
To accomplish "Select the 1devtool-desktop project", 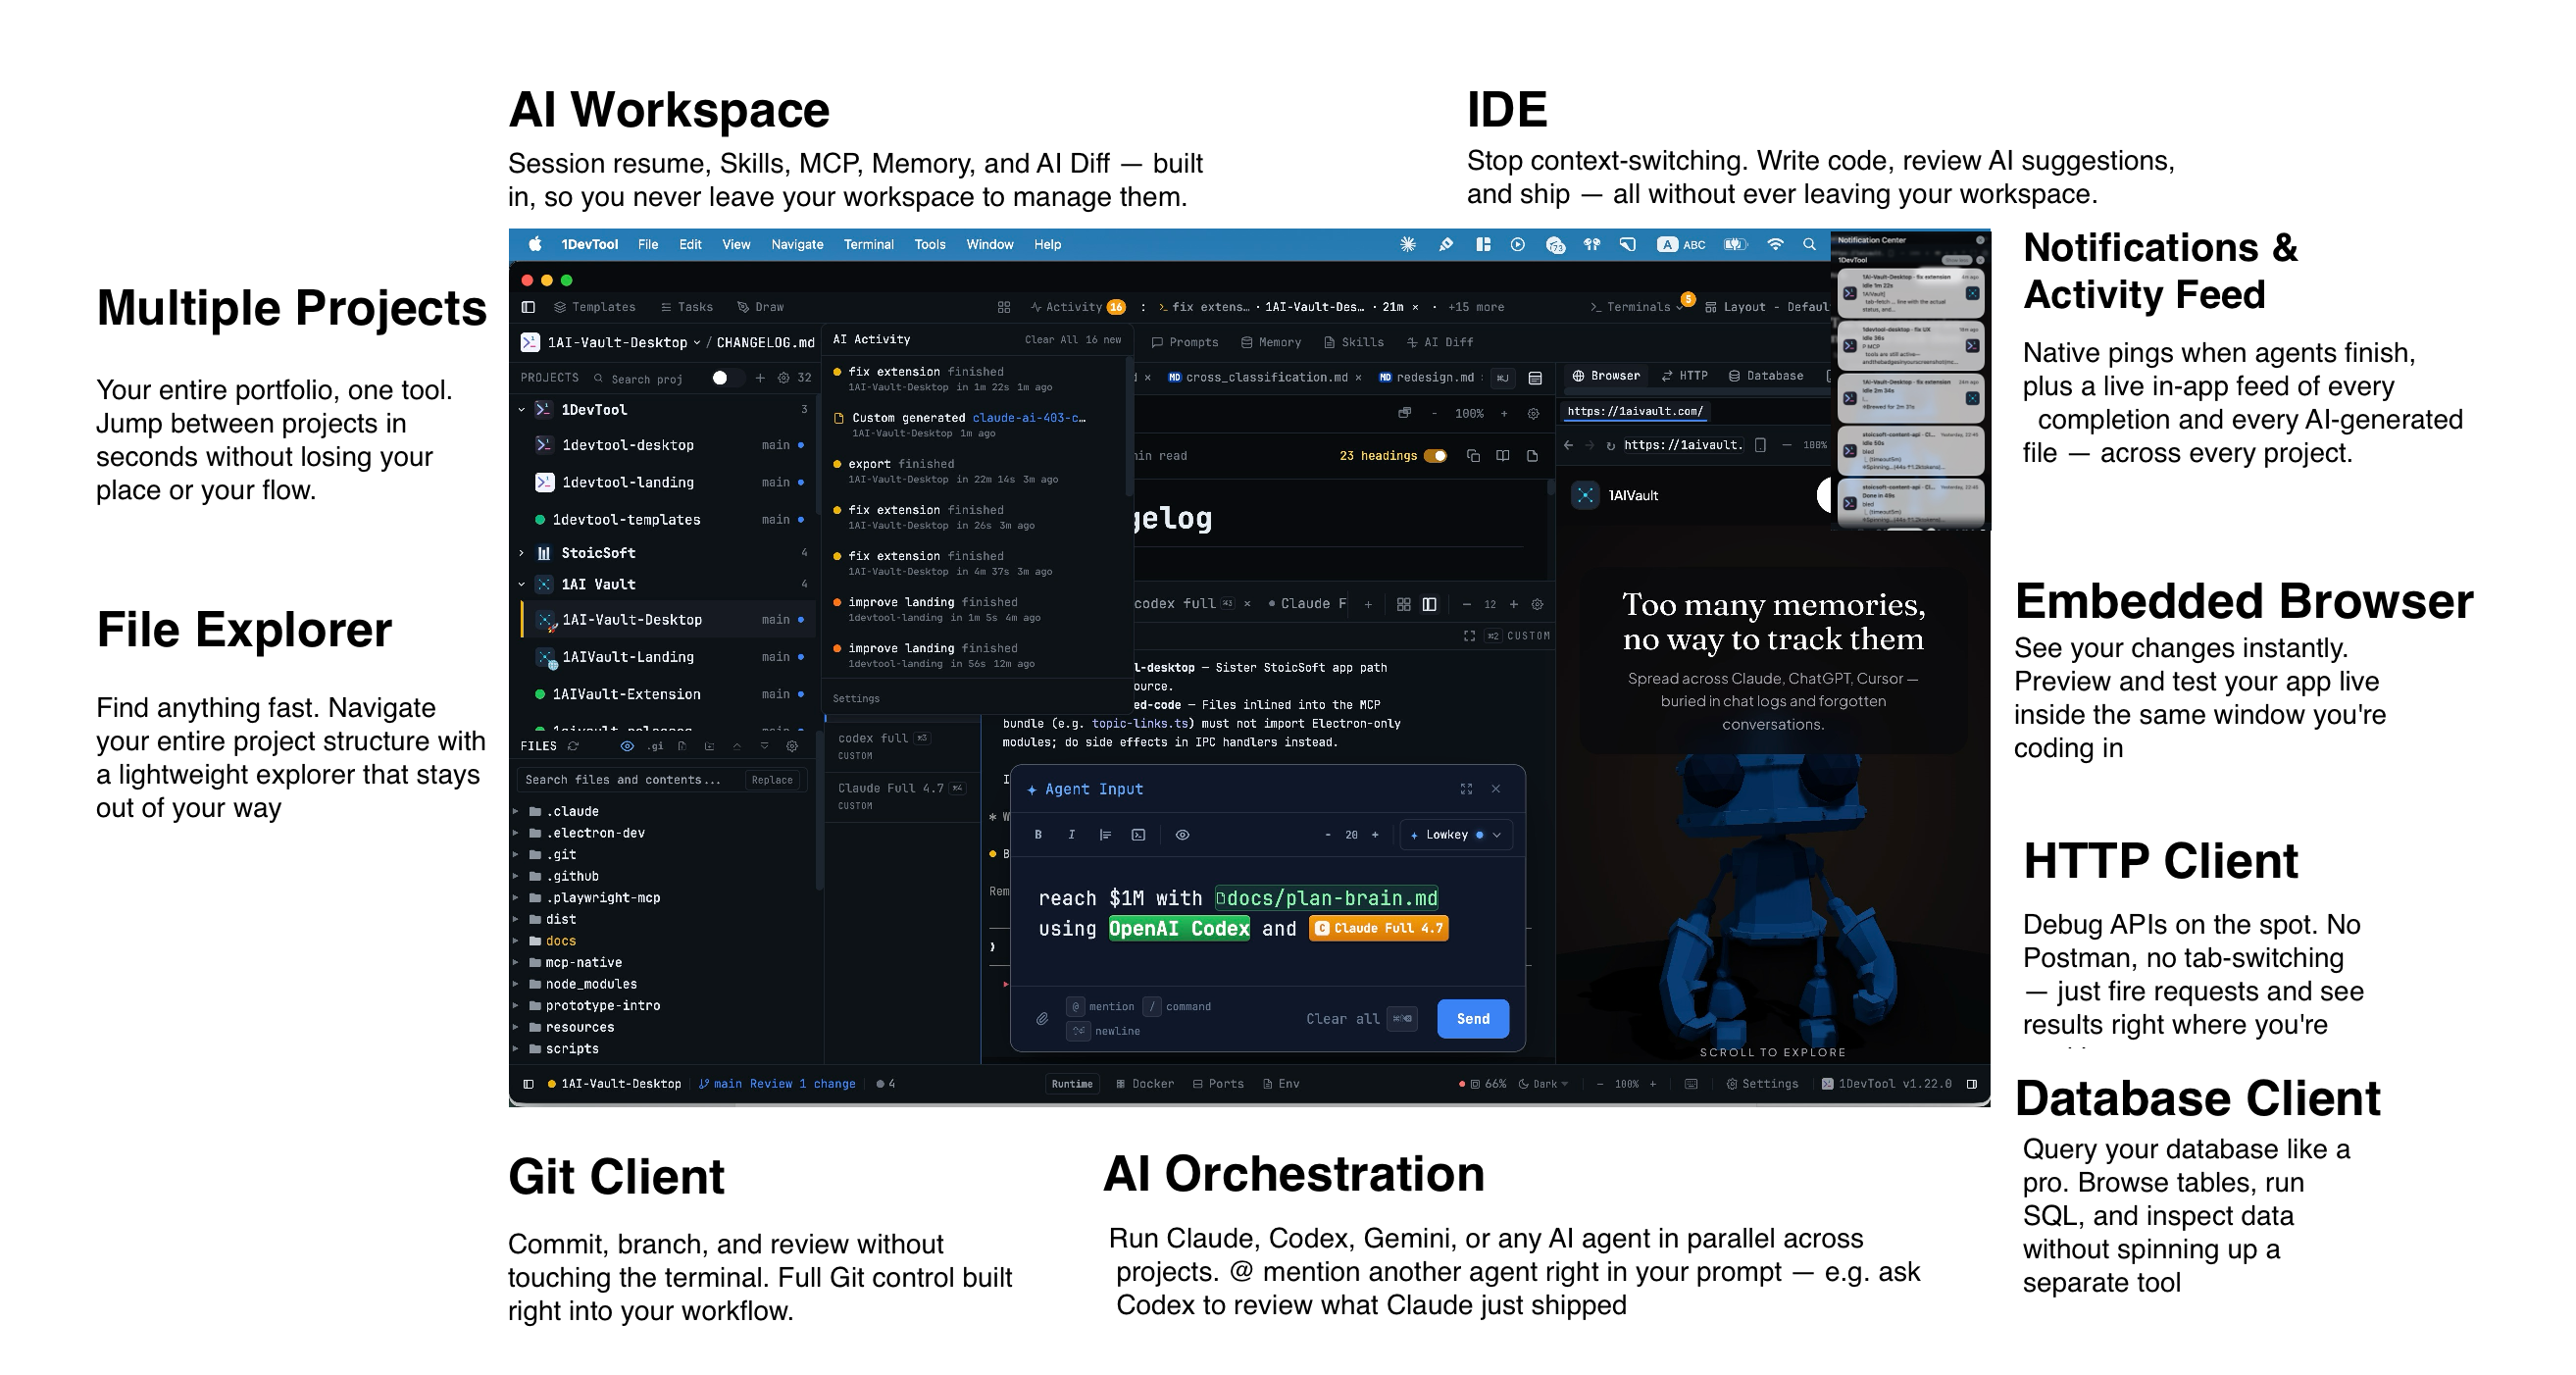I will [x=667, y=445].
